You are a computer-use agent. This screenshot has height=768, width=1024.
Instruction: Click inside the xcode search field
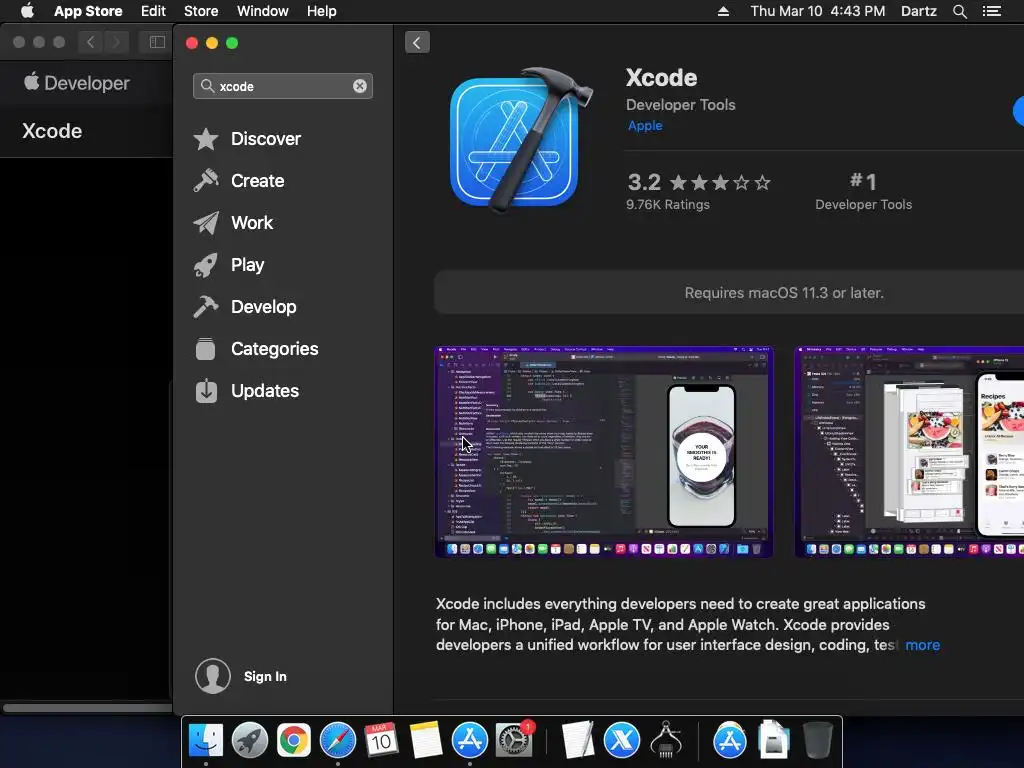point(283,86)
